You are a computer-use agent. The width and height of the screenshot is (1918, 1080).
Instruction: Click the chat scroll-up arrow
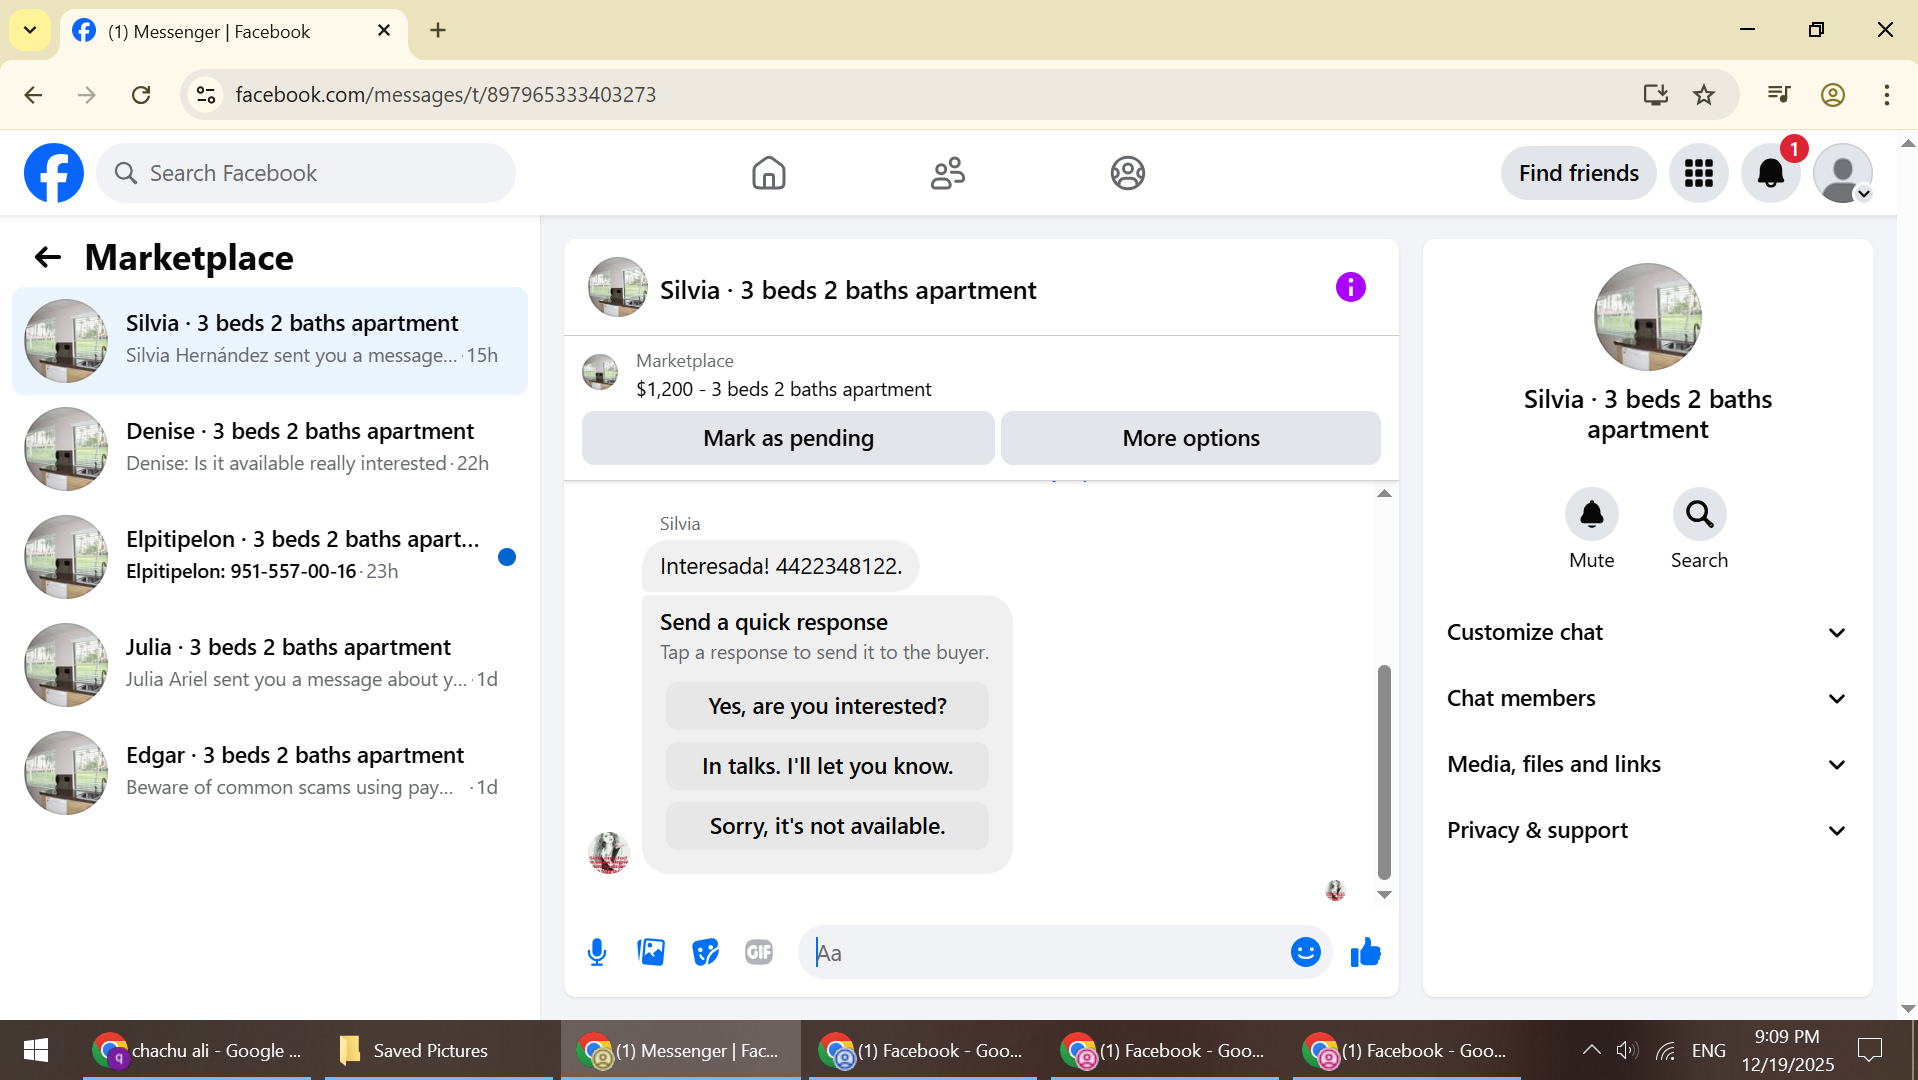tap(1384, 493)
